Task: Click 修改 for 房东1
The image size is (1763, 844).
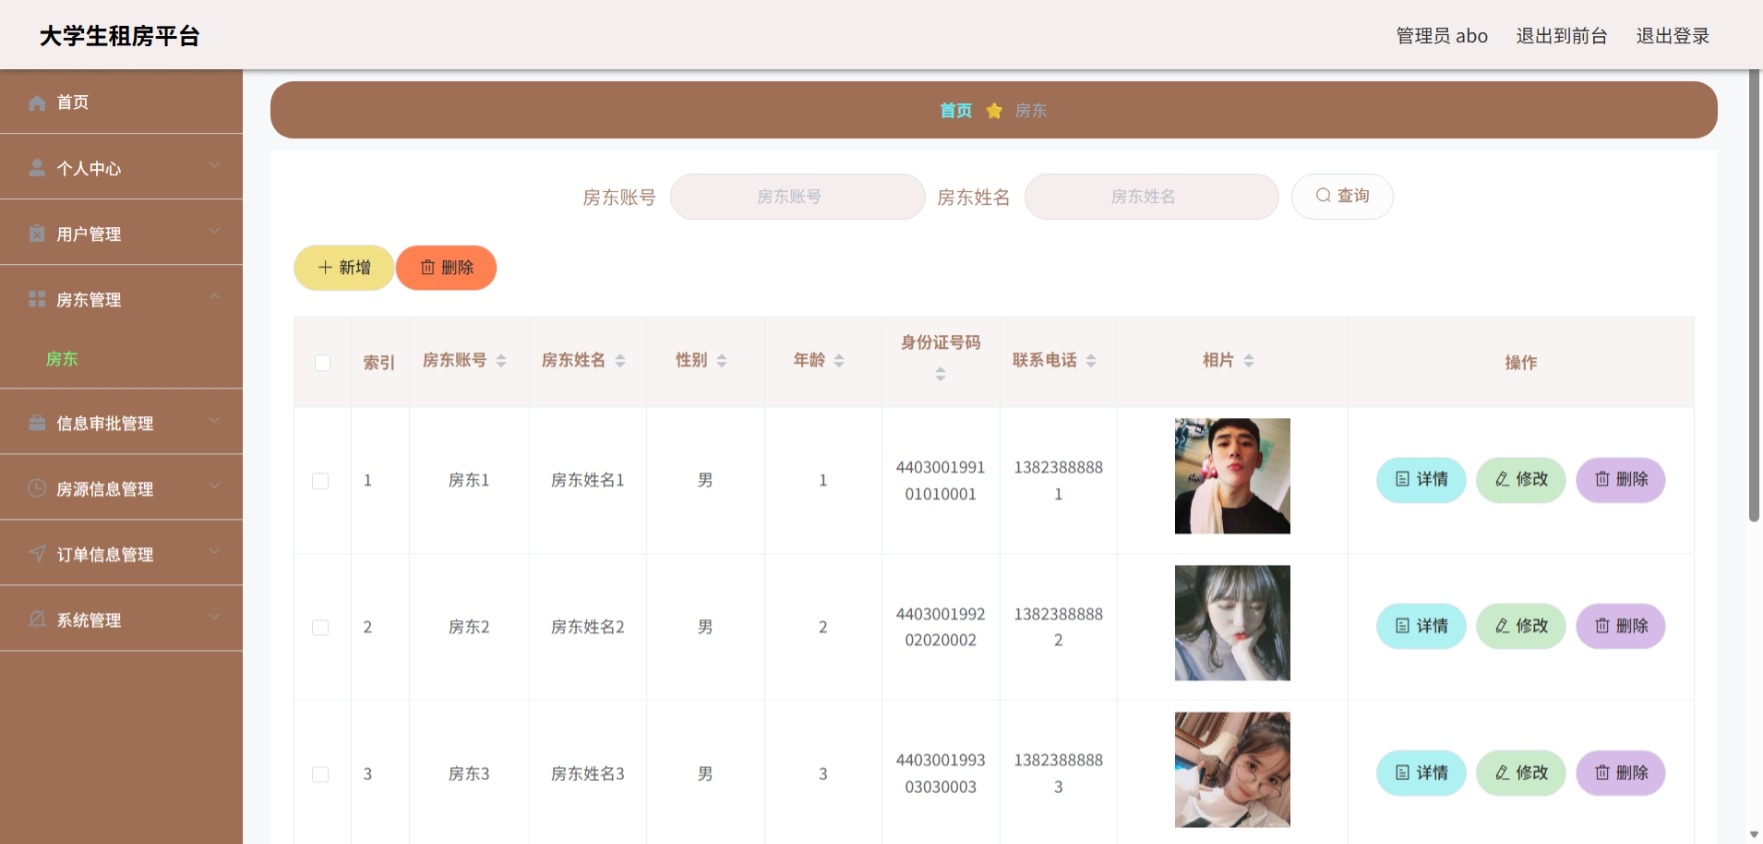Action: tap(1521, 480)
